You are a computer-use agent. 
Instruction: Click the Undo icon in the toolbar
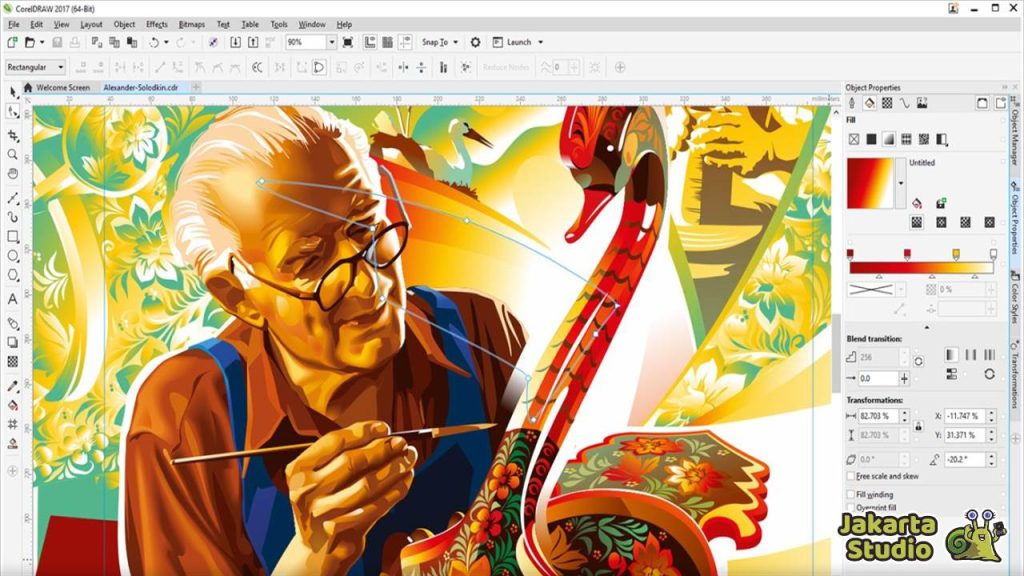[x=155, y=42]
